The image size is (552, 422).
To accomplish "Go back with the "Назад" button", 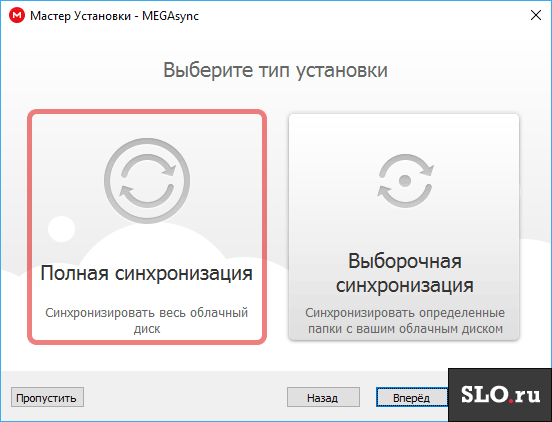I will coord(323,397).
